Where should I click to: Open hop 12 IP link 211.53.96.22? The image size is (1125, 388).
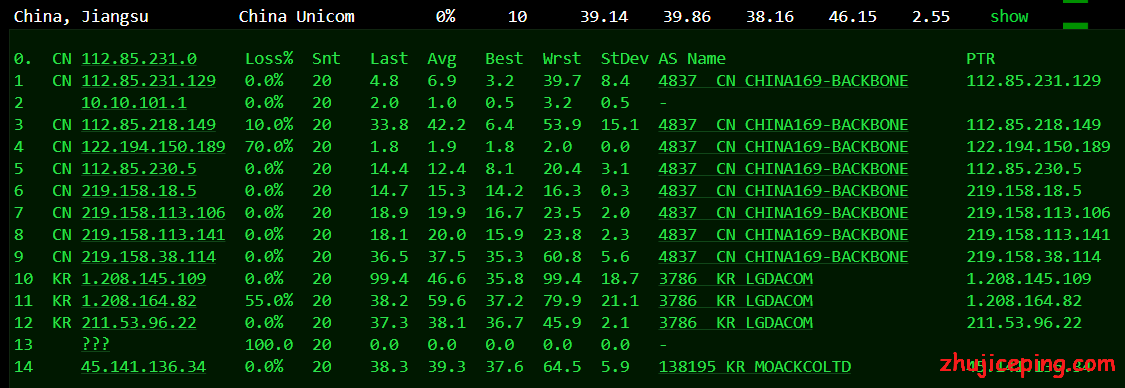[139, 323]
